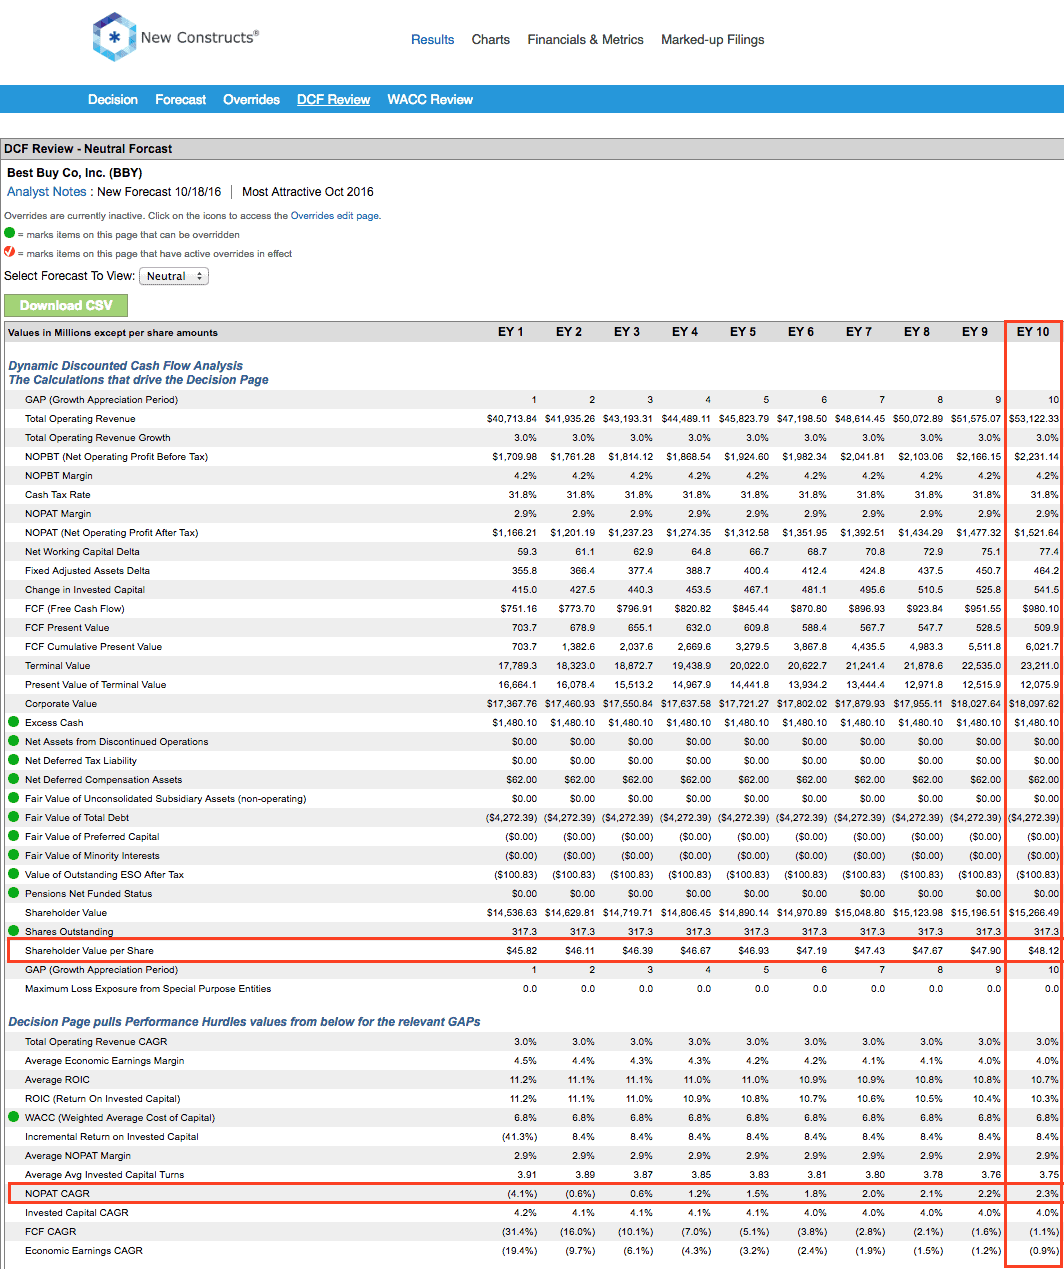Click EY 1 Total Operating Revenue $40,713.84
This screenshot has height=1269, width=1064.
point(512,418)
